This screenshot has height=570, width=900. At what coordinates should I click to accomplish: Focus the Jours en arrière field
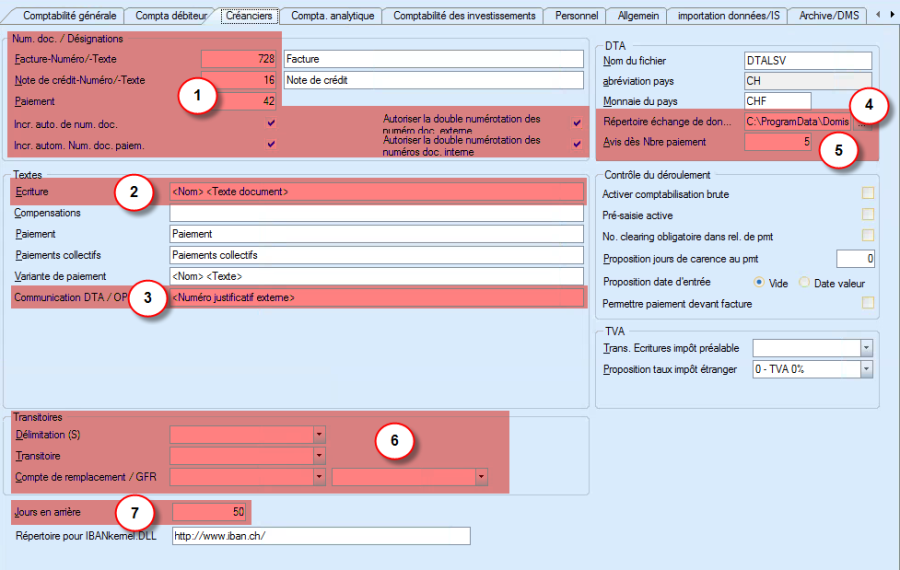point(210,513)
